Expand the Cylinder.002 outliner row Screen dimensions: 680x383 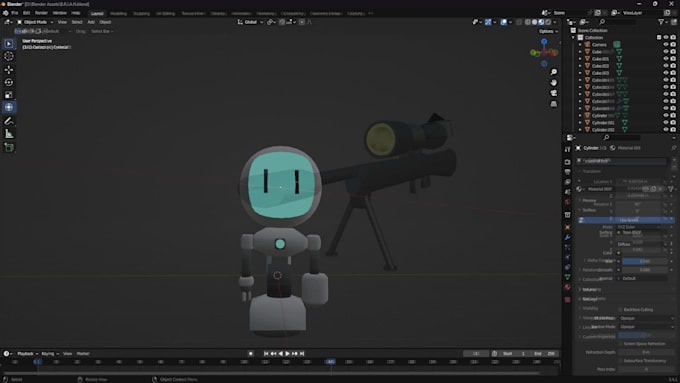pyautogui.click(x=580, y=130)
